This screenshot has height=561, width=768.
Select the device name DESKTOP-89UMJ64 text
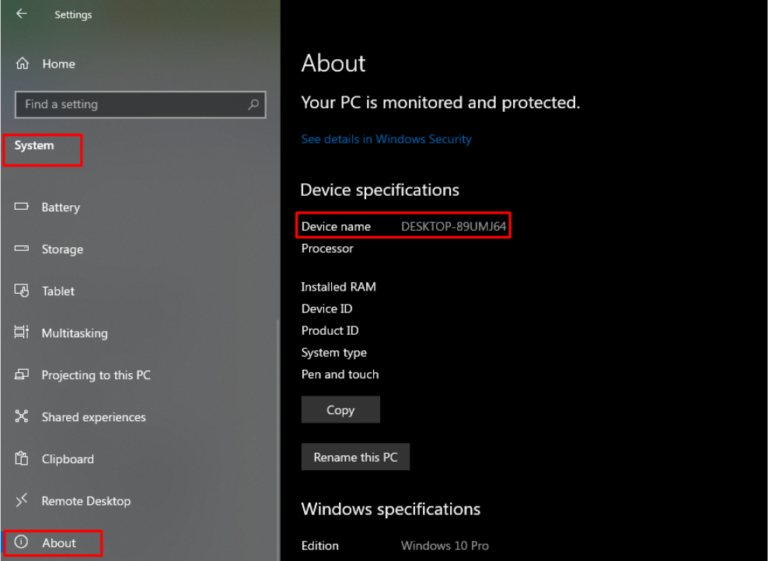point(453,227)
